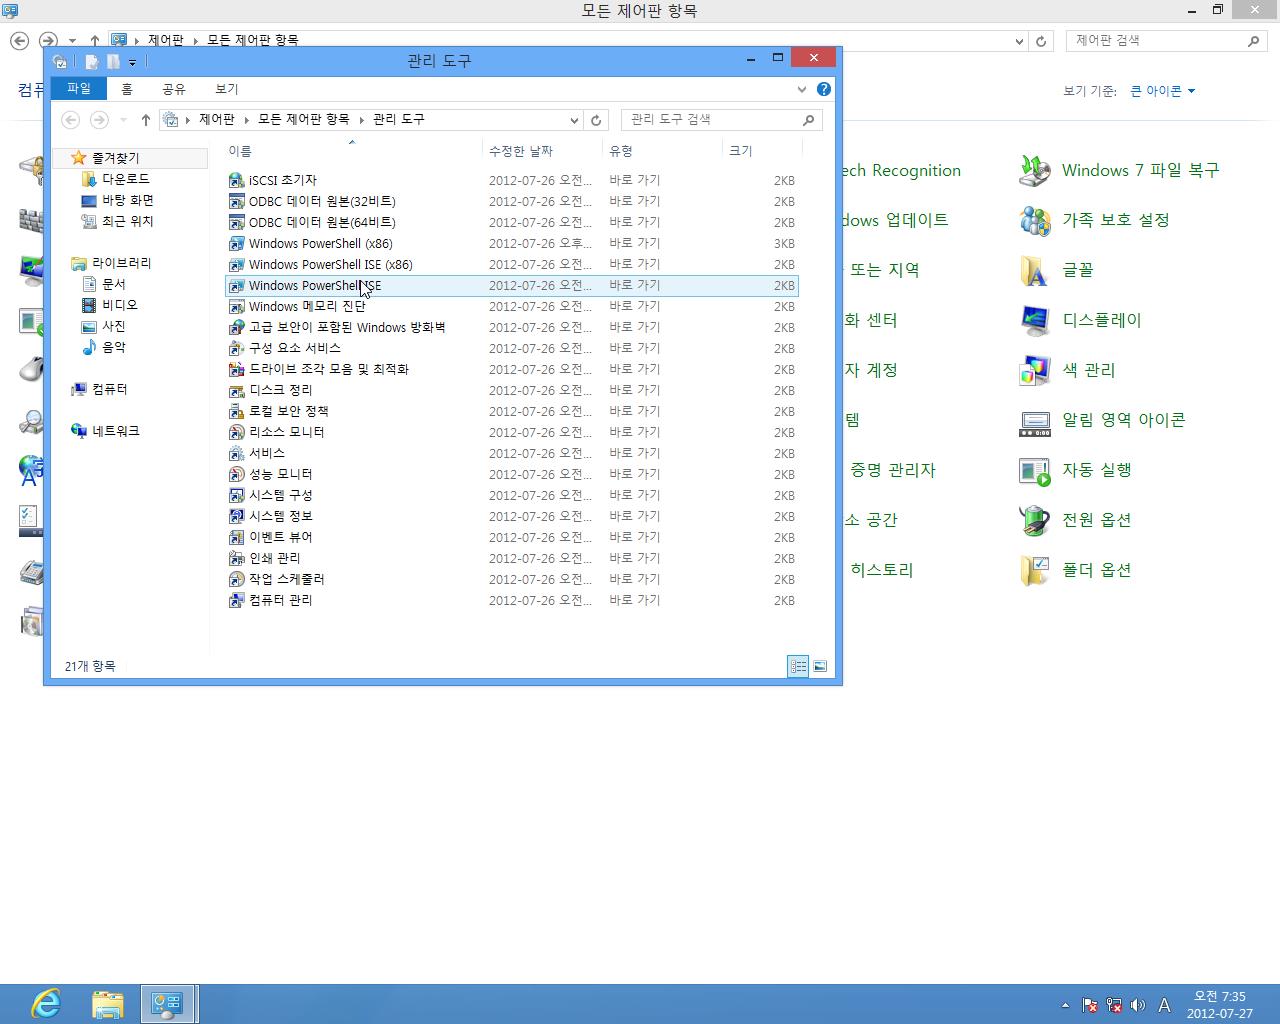Switch to large icons view layout icon
1280x1024 pixels.
pyautogui.click(x=820, y=666)
